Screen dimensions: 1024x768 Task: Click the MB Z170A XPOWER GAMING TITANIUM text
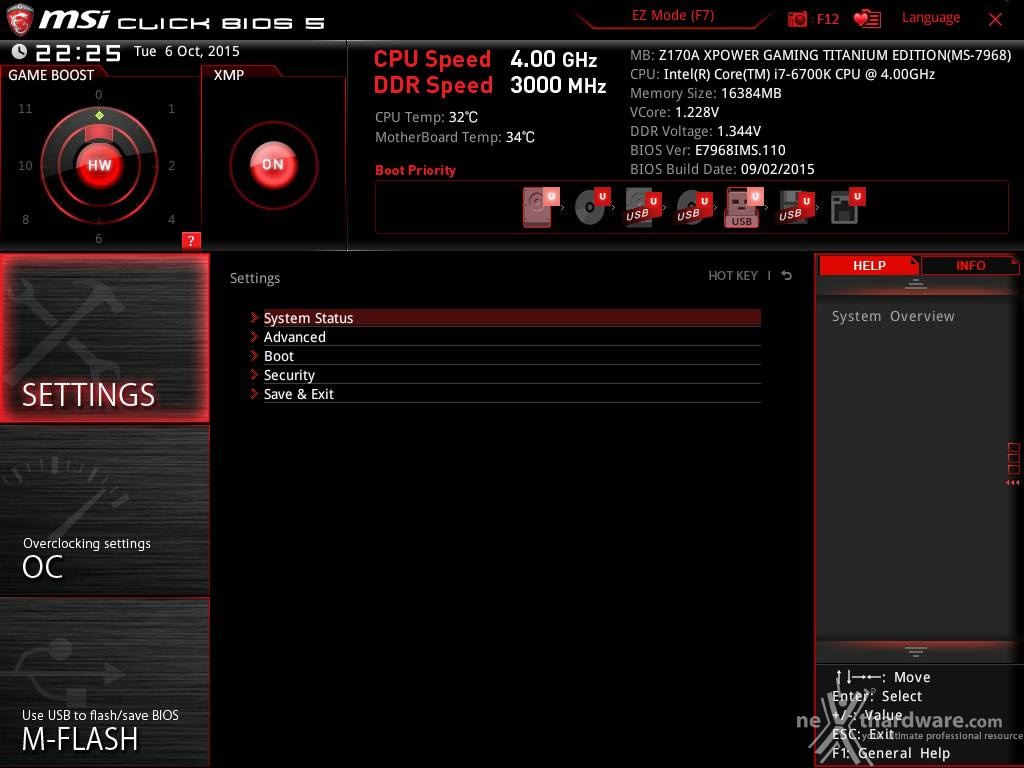pyautogui.click(x=820, y=56)
